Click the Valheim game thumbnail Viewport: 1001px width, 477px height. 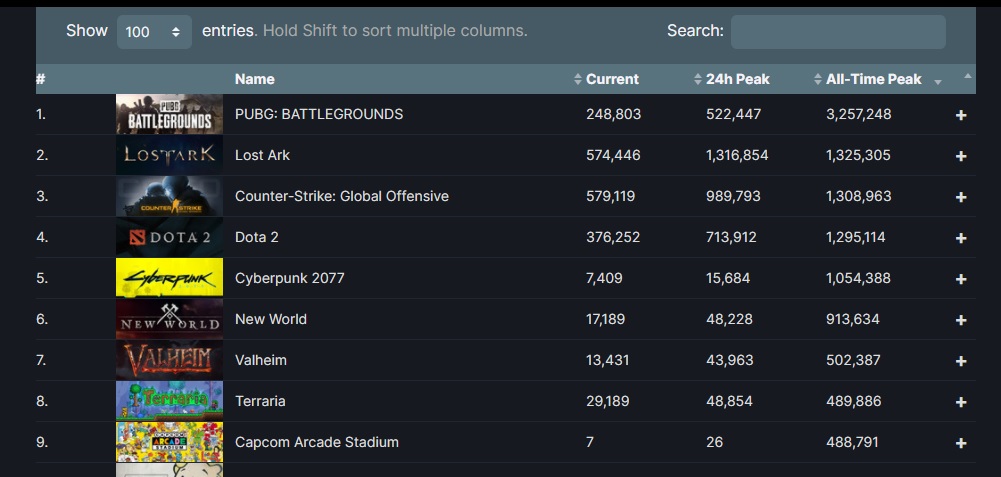tap(169, 360)
